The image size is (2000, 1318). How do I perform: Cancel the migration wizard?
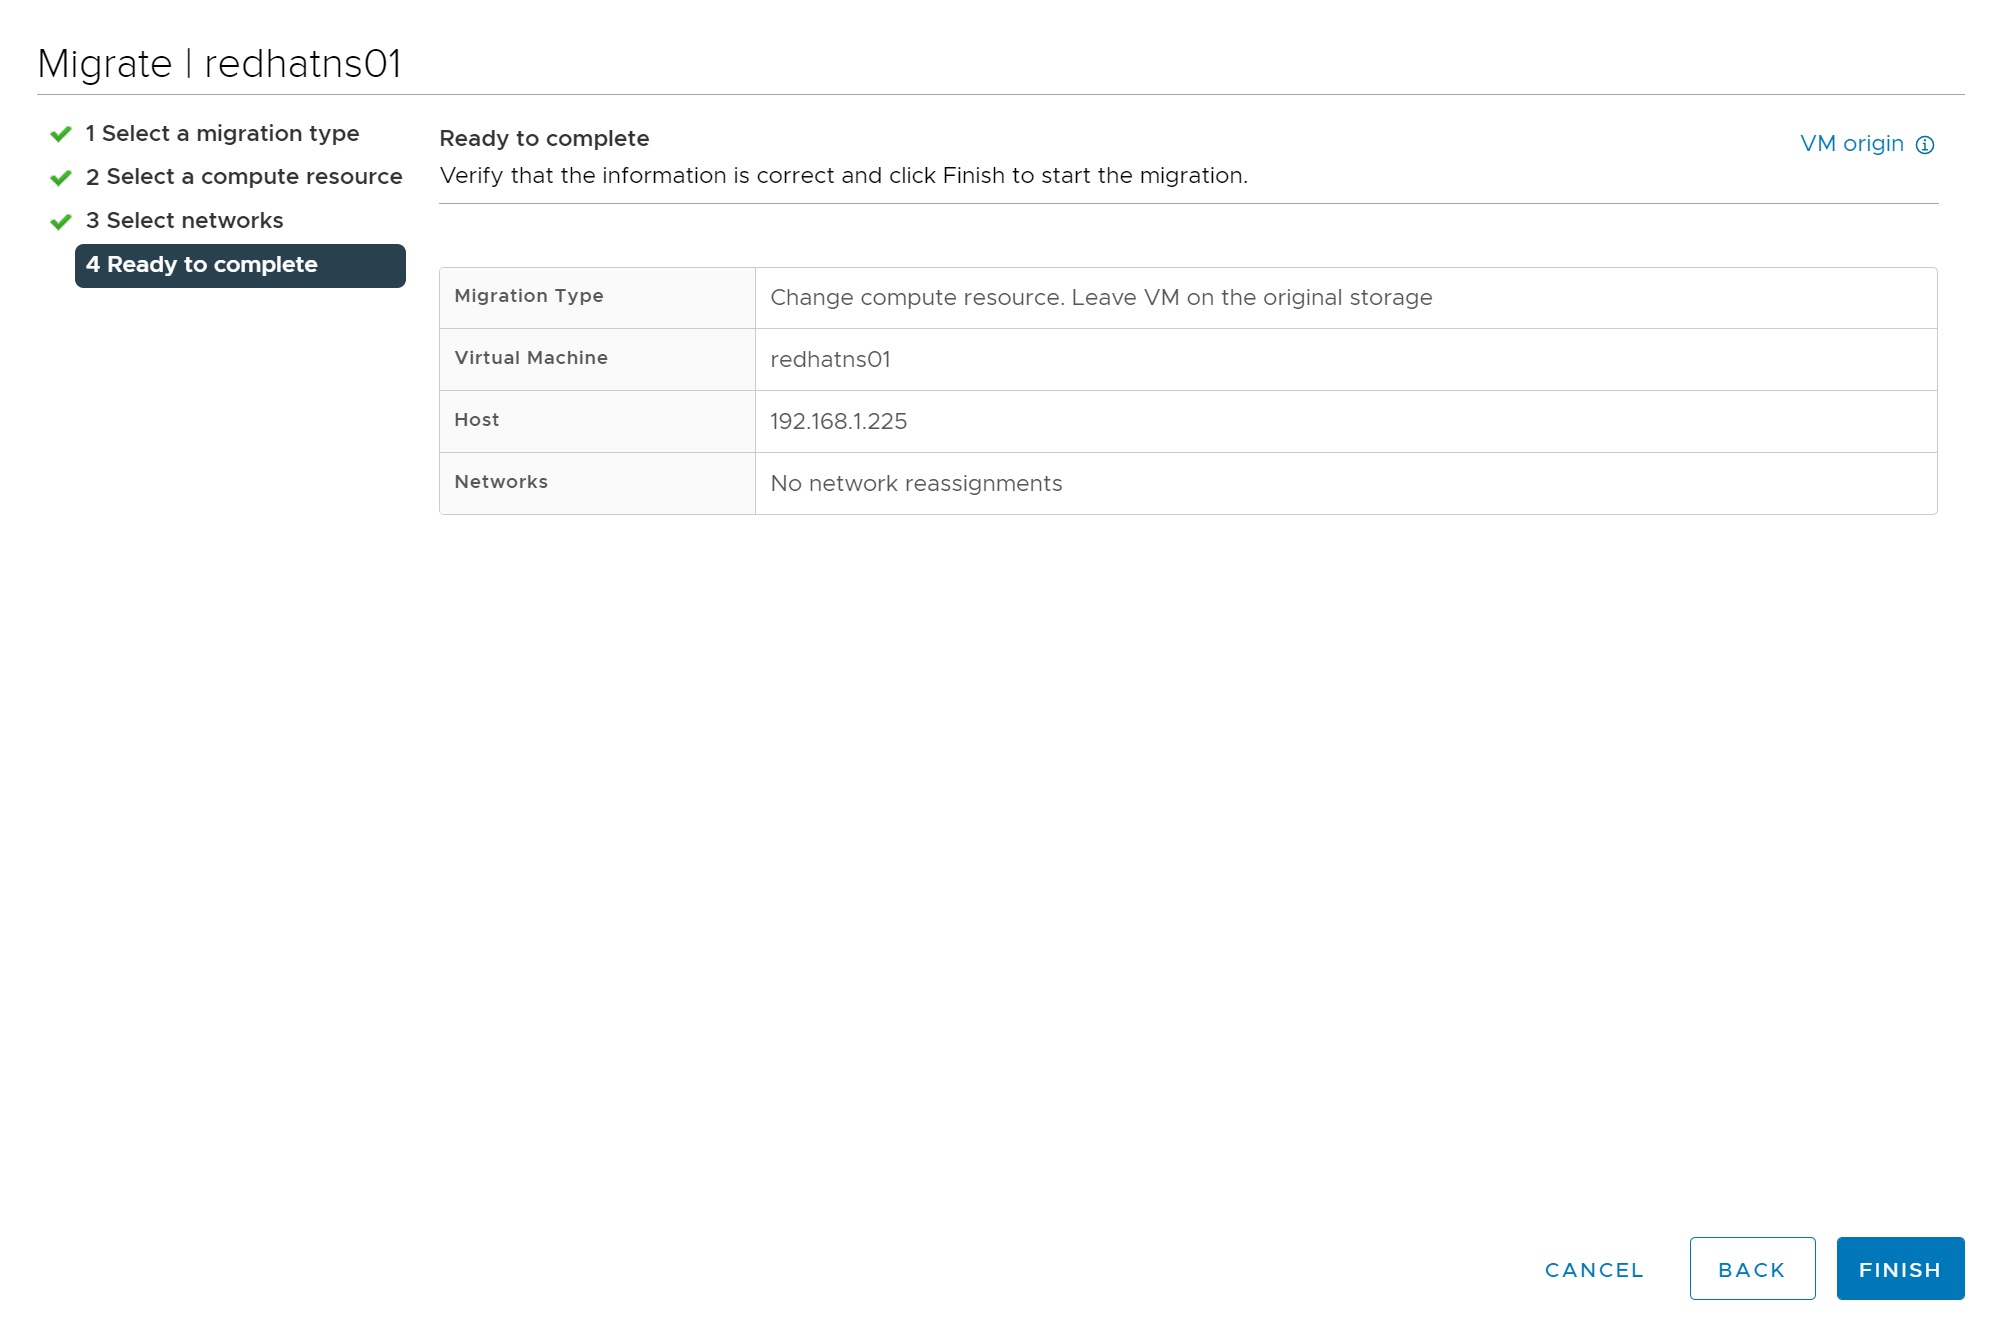point(1594,1269)
